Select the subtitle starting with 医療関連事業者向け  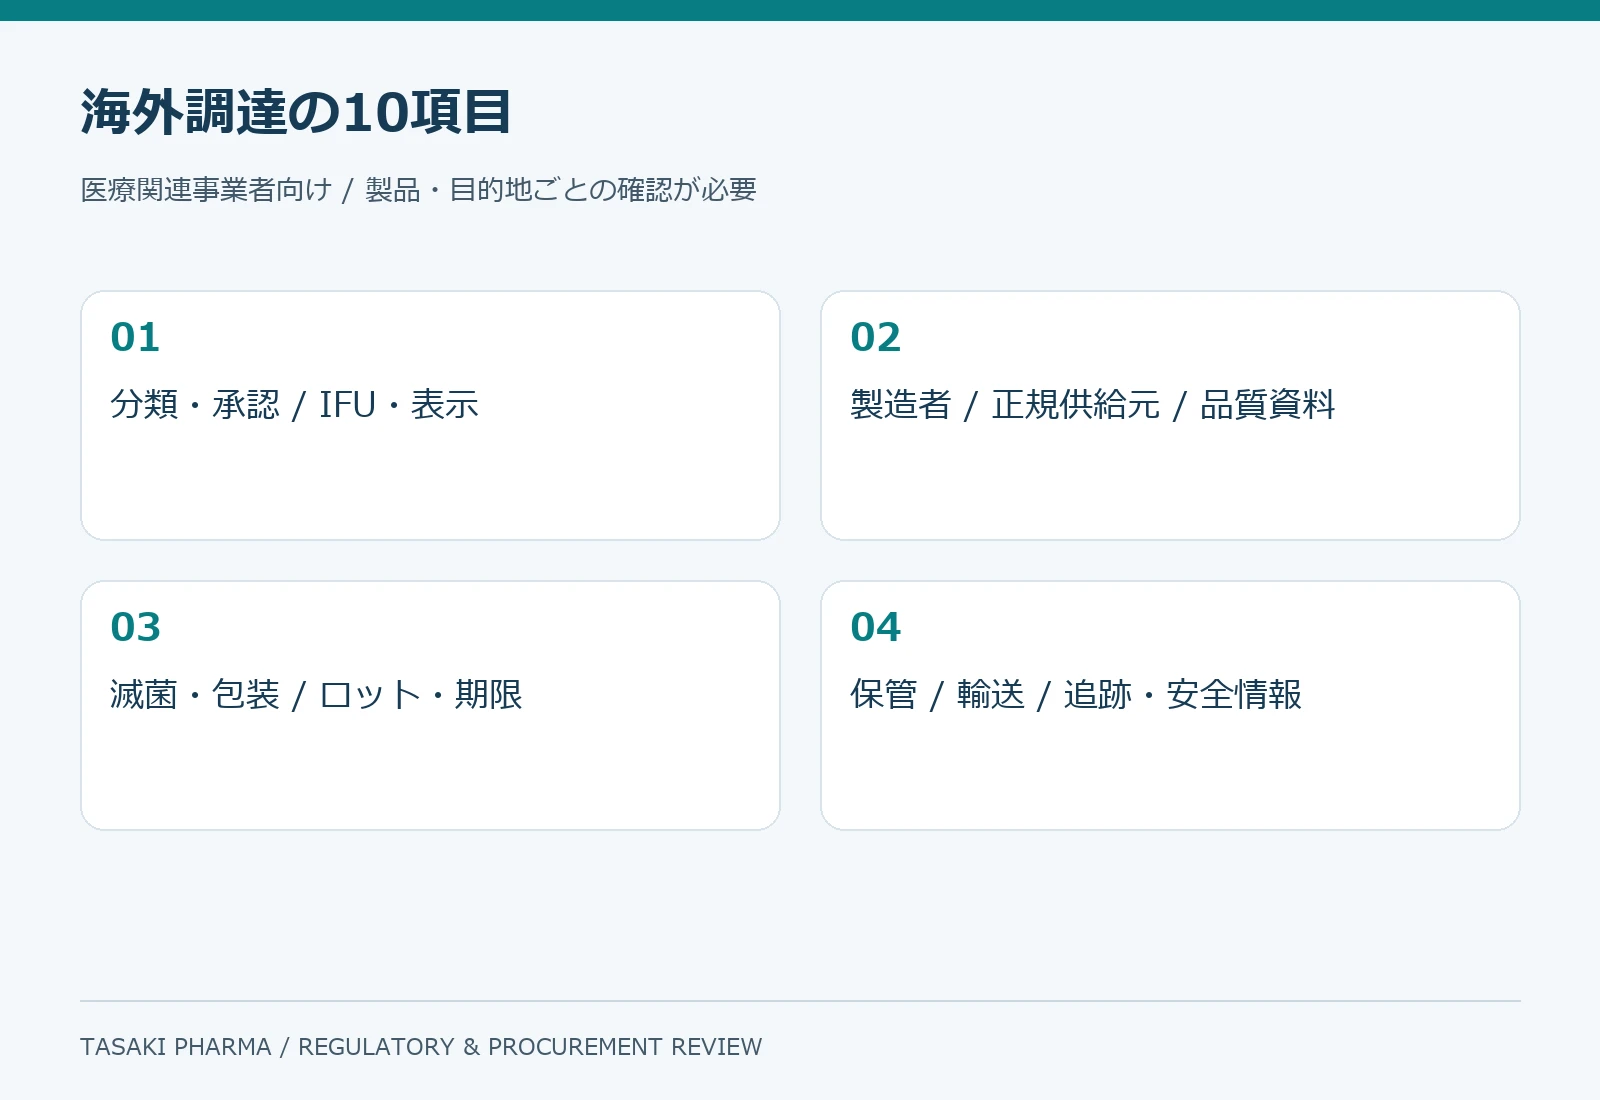click(418, 190)
